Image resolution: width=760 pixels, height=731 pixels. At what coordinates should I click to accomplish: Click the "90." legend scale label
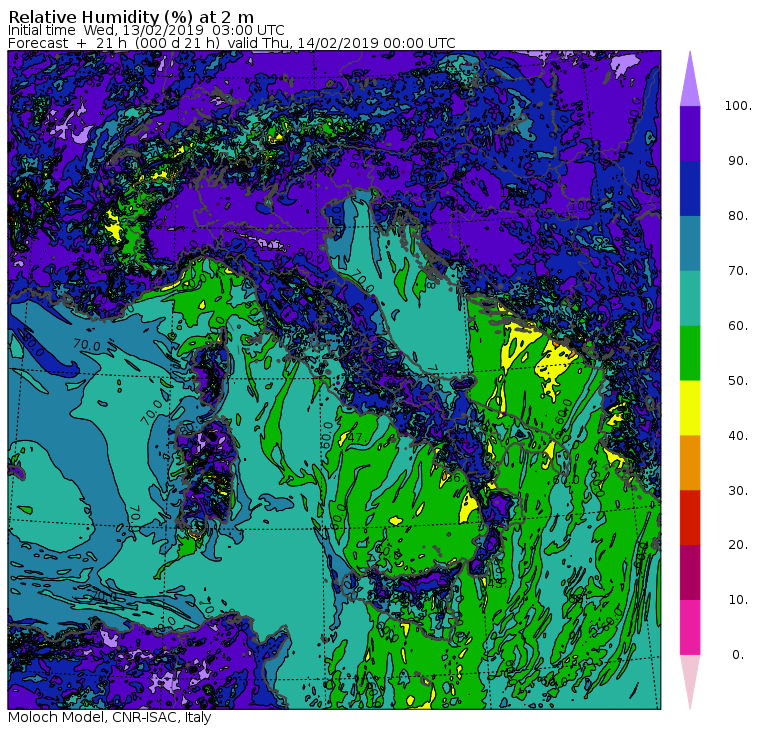point(738,161)
